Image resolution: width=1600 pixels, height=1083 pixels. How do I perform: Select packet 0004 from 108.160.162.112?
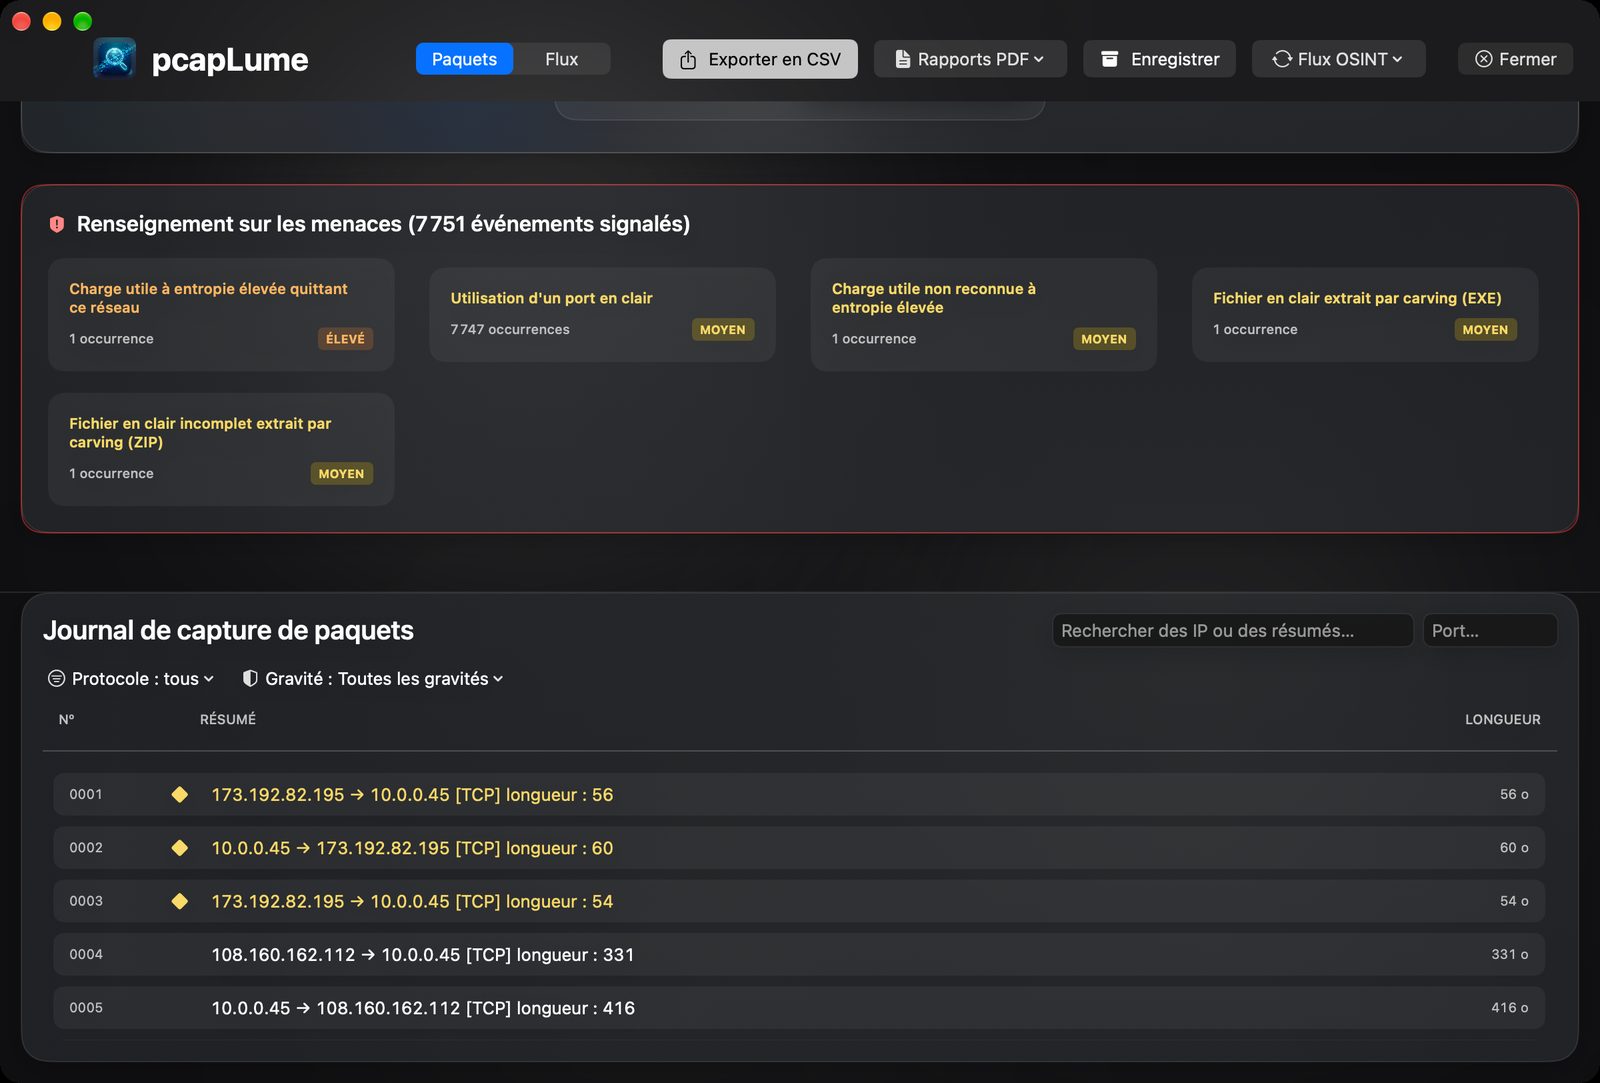799,955
